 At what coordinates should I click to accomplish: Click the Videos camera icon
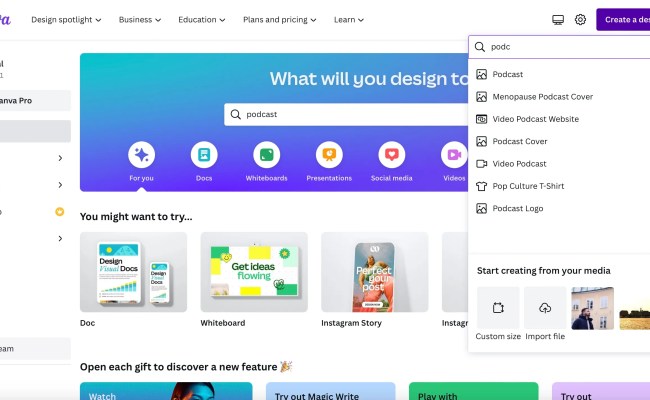pos(454,155)
